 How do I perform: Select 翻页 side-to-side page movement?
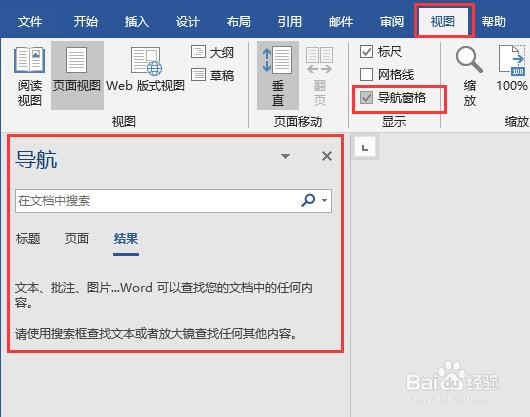(320, 76)
